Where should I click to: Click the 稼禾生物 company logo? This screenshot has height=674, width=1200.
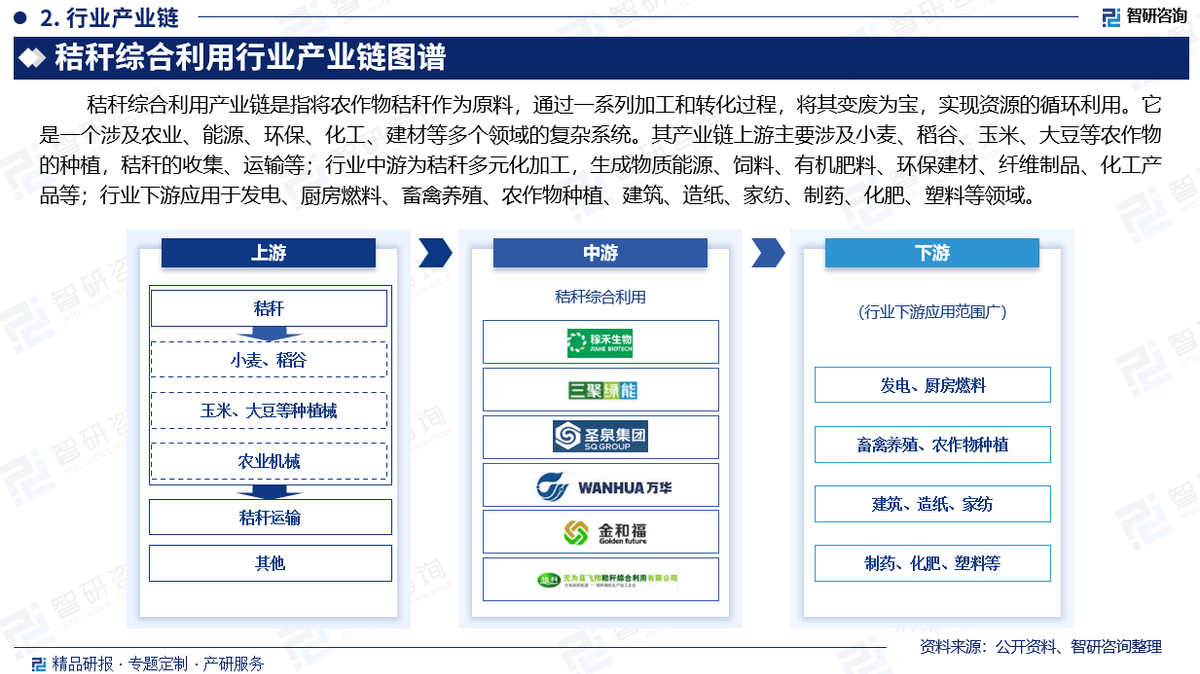[600, 342]
